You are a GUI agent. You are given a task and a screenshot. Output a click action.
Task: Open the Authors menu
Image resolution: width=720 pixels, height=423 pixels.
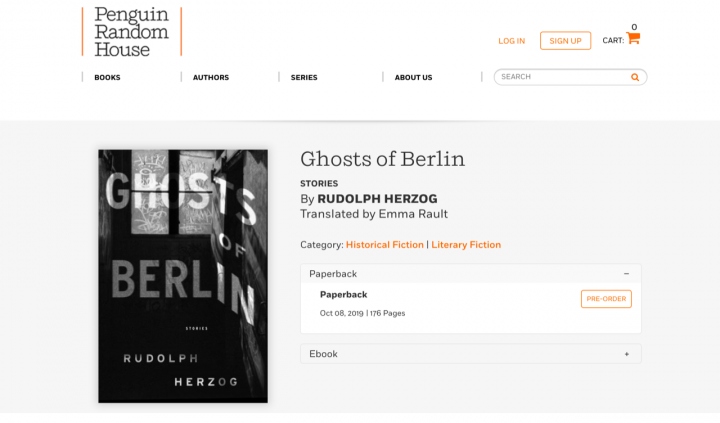(211, 78)
